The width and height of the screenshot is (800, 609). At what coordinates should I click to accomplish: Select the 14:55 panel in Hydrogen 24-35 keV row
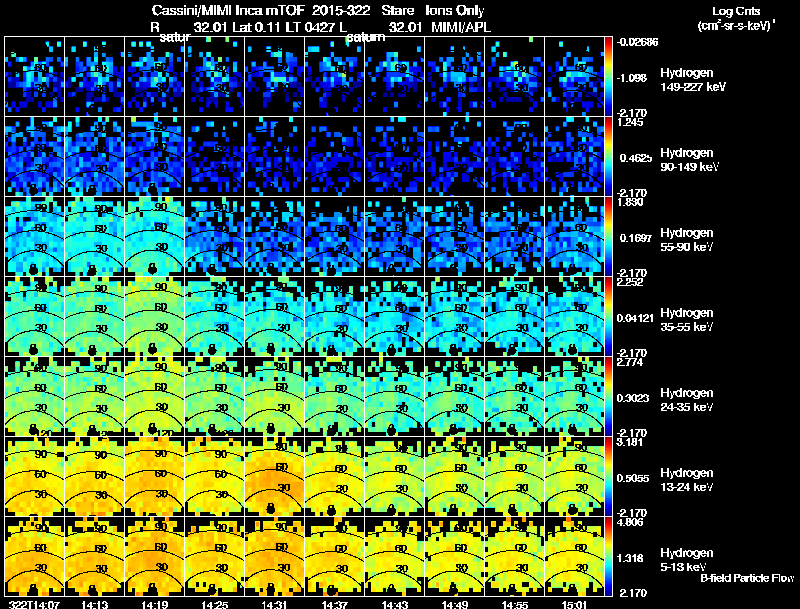pos(515,396)
